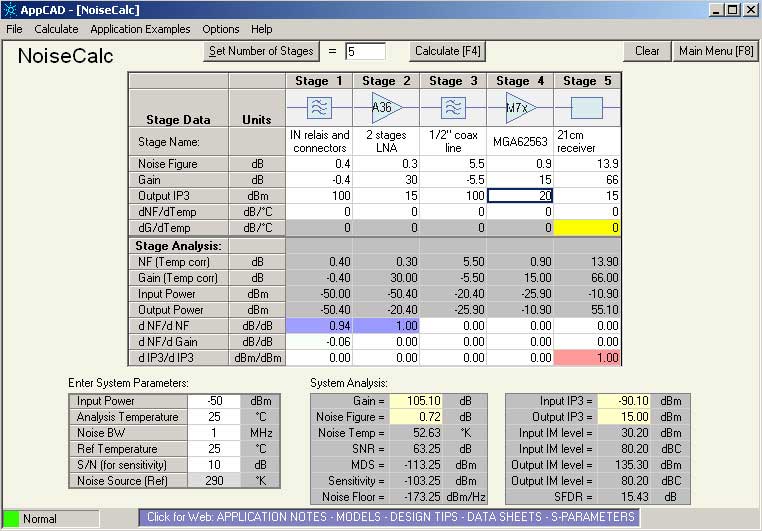Open the Help menu
The height and width of the screenshot is (531, 762).
[x=261, y=29]
